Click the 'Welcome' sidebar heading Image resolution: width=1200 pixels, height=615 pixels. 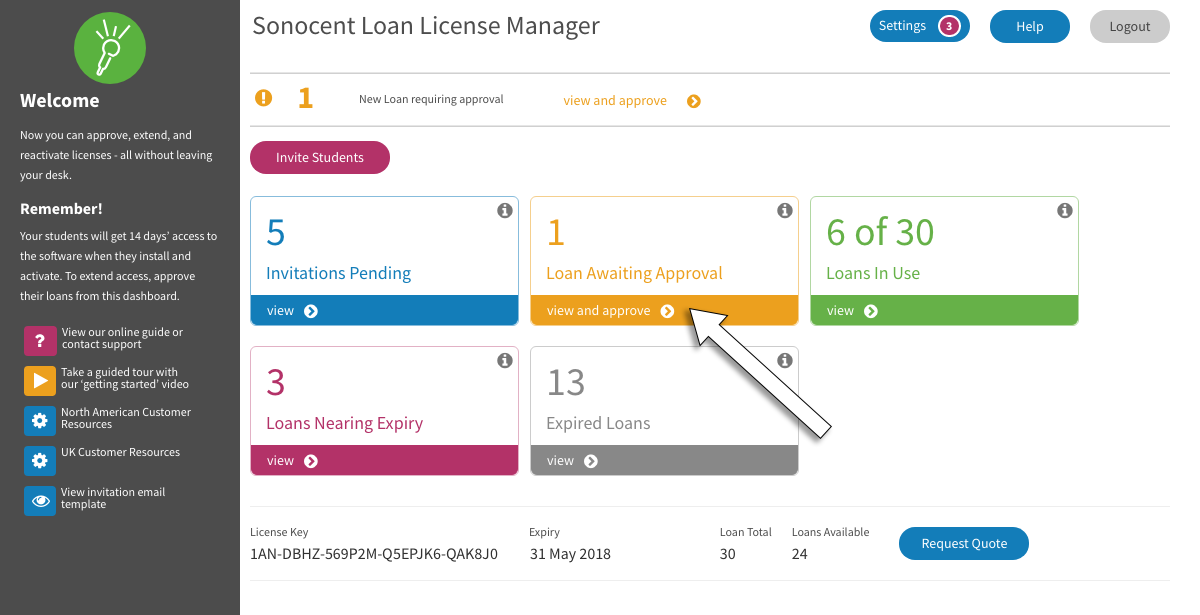59,101
